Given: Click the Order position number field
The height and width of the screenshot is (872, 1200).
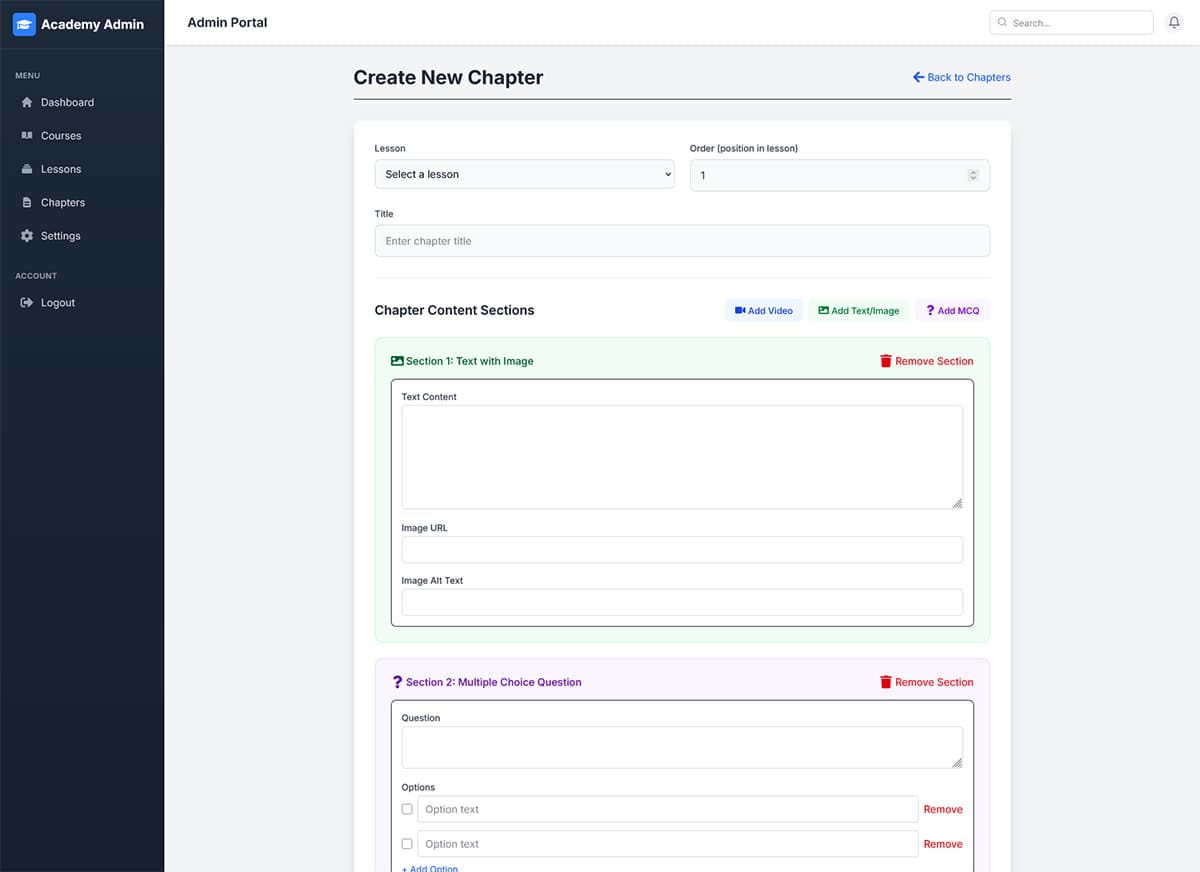Looking at the screenshot, I should click(x=840, y=175).
